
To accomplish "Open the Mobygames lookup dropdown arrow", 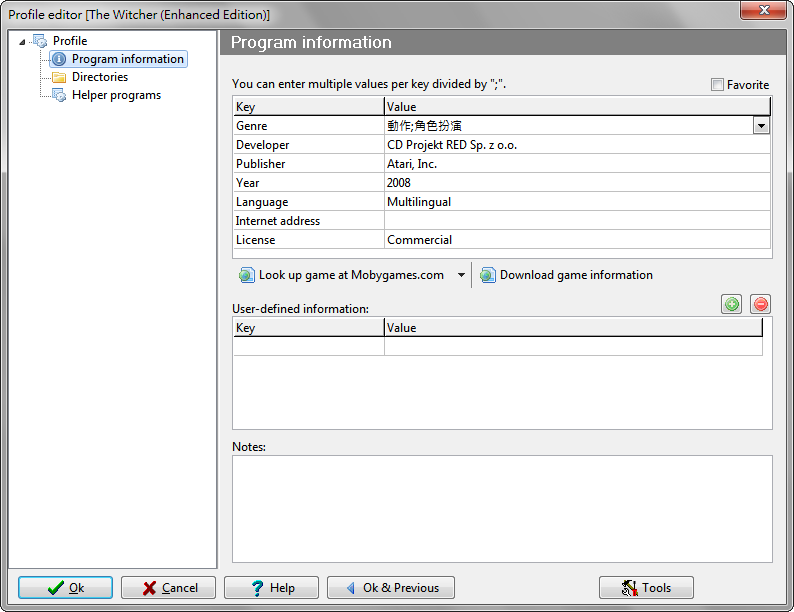I will [461, 275].
